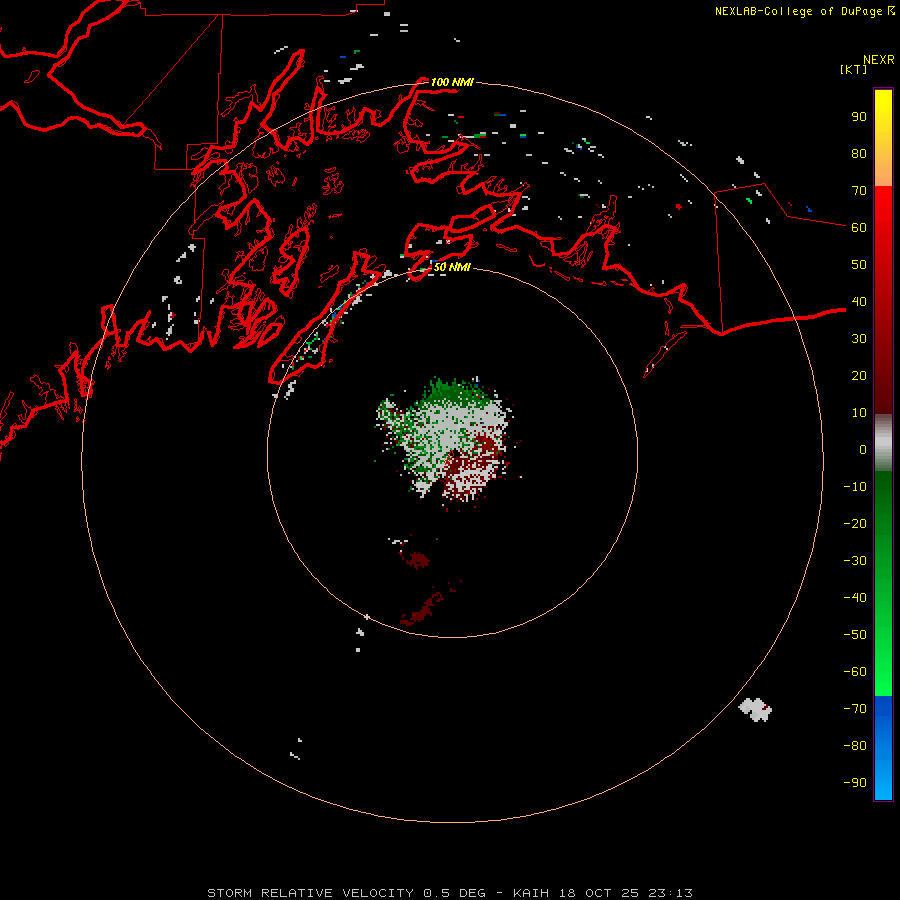Click the 80 value on the velocity scale
Screen dimensions: 900x900
[x=859, y=153]
